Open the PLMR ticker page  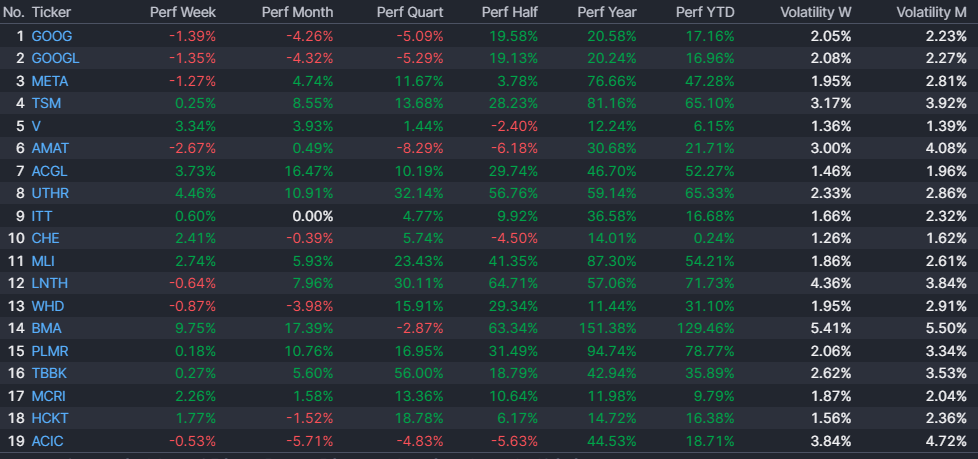[x=50, y=350]
